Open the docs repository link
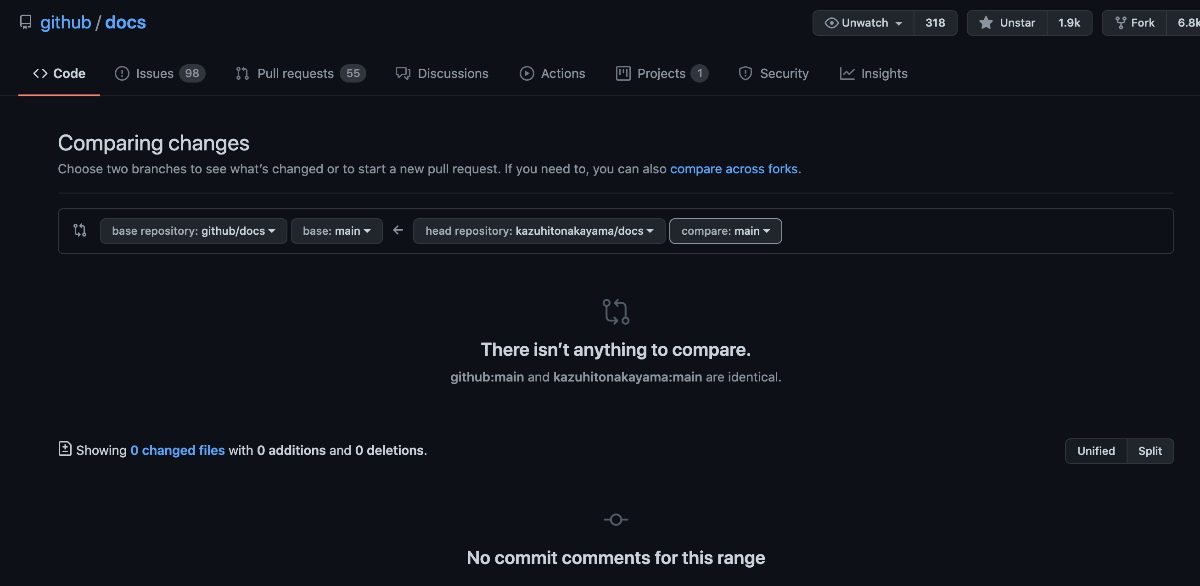This screenshot has height=586, width=1200. (125, 22)
